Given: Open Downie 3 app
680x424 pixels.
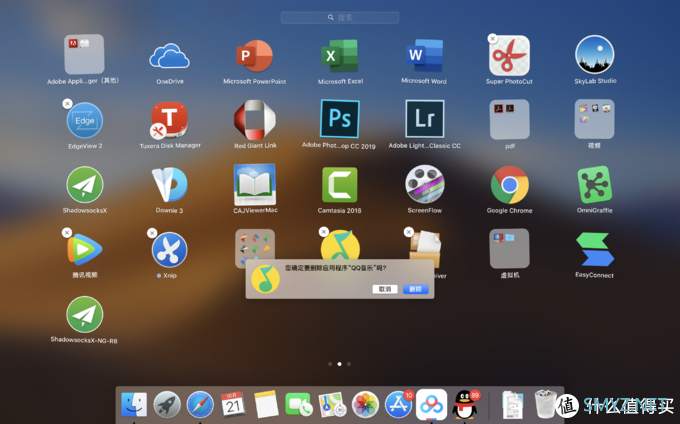Looking at the screenshot, I should (170, 185).
